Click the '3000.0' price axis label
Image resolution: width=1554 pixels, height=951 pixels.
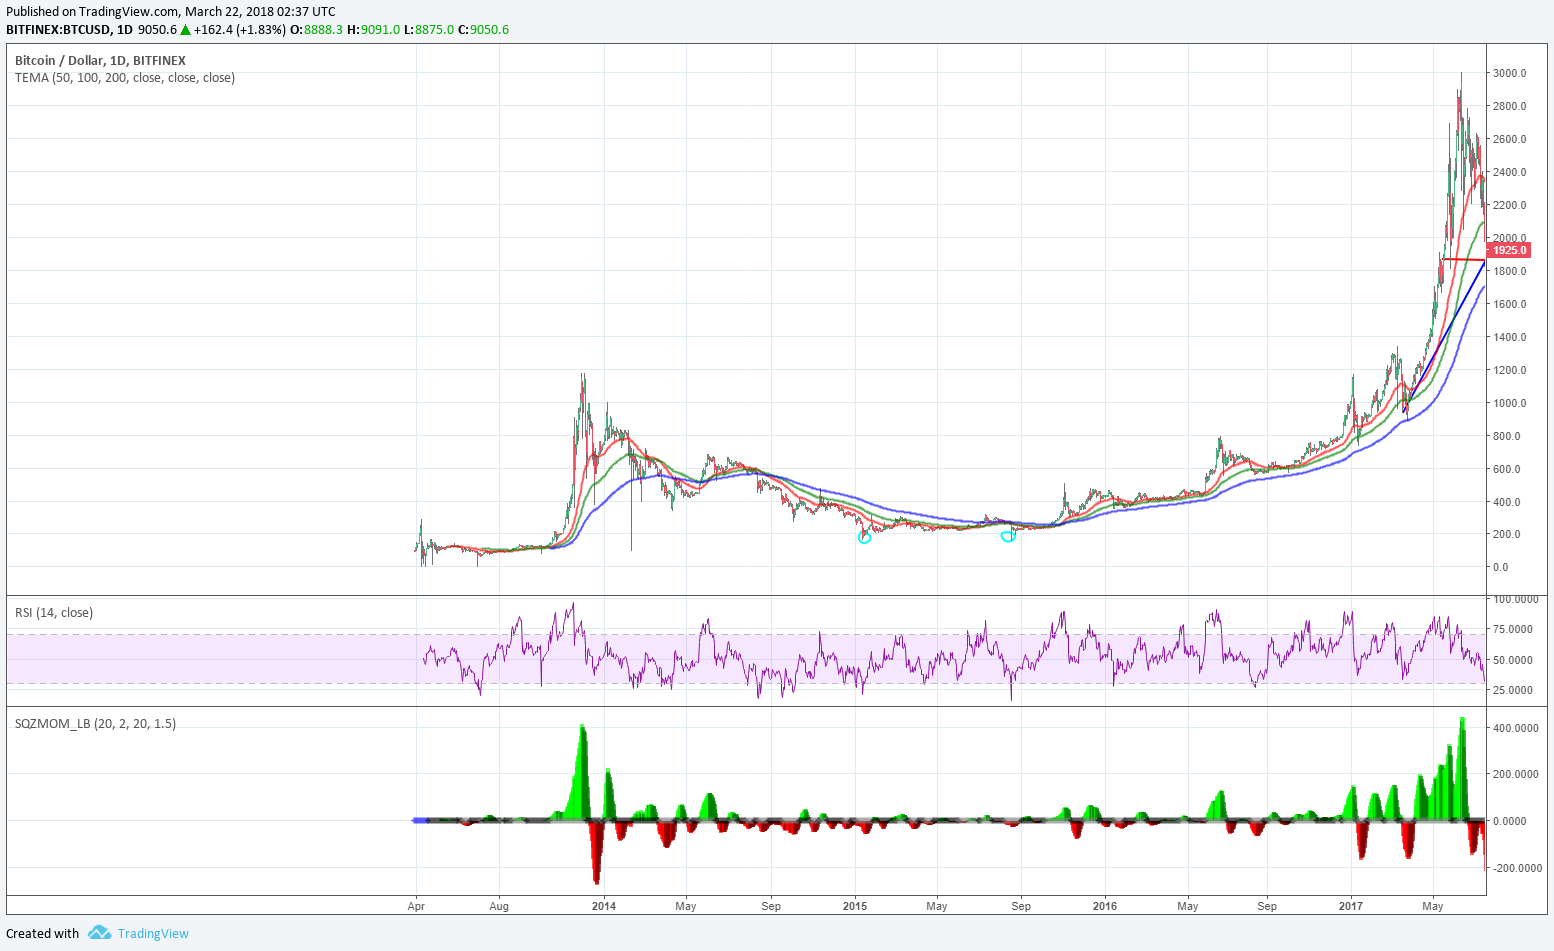point(1510,73)
